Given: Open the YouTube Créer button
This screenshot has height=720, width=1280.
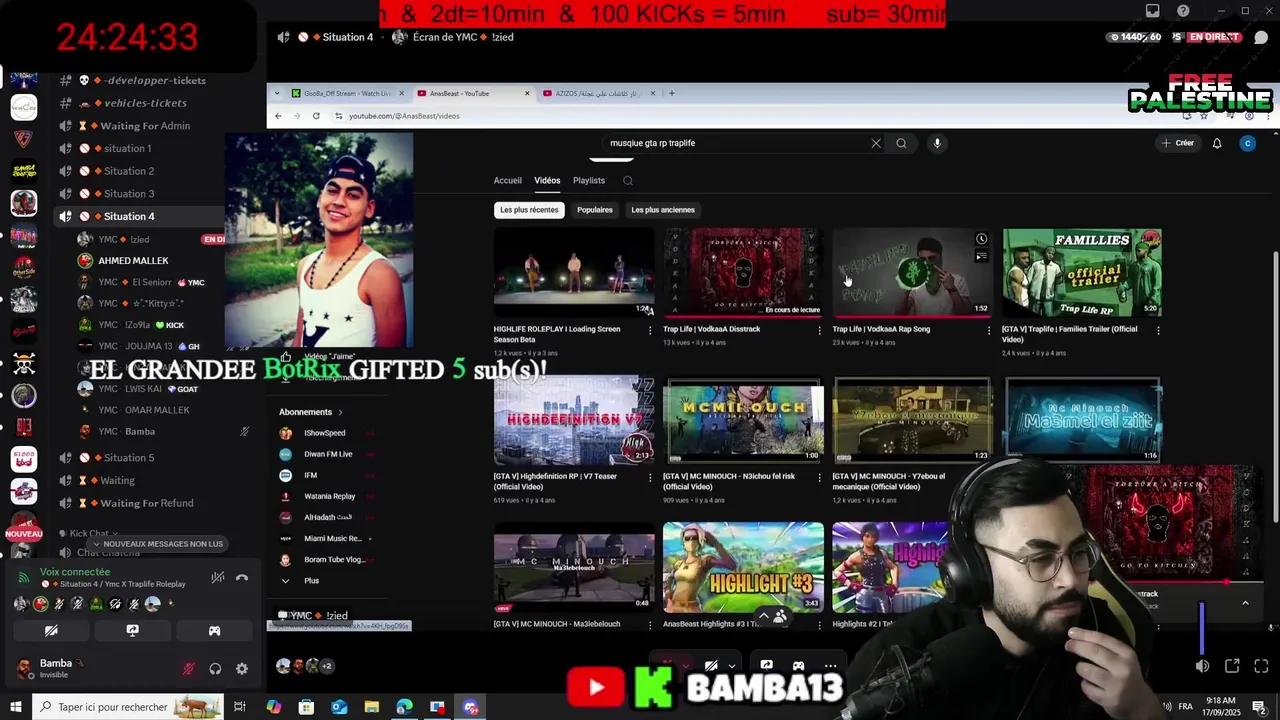Looking at the screenshot, I should point(1178,143).
